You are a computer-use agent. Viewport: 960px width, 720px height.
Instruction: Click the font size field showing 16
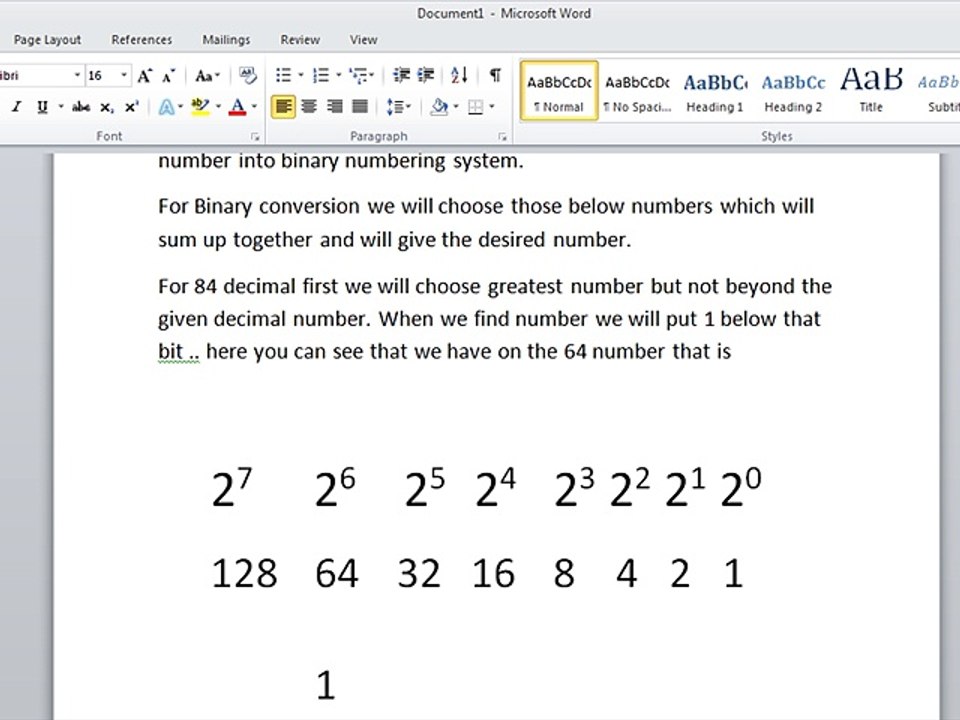(102, 75)
